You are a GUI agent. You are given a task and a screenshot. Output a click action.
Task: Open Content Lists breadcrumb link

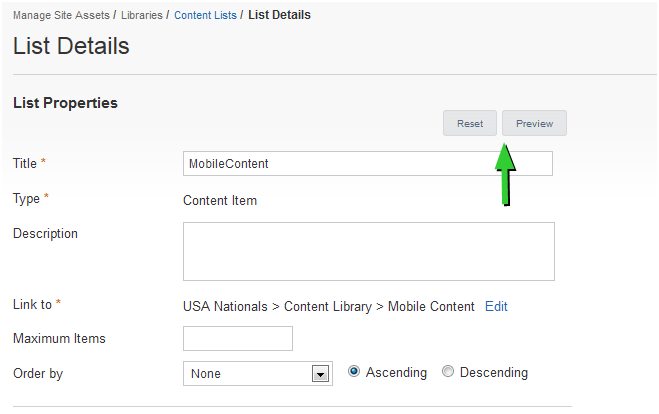click(205, 15)
